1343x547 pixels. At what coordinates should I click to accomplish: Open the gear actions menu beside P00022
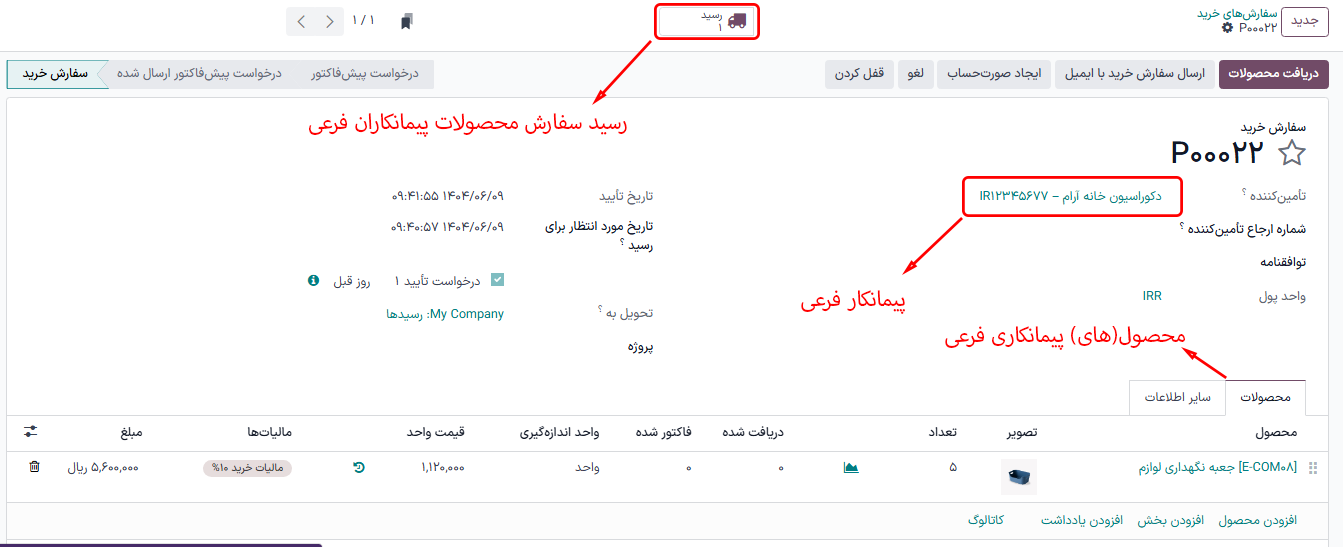pyautogui.click(x=1227, y=28)
